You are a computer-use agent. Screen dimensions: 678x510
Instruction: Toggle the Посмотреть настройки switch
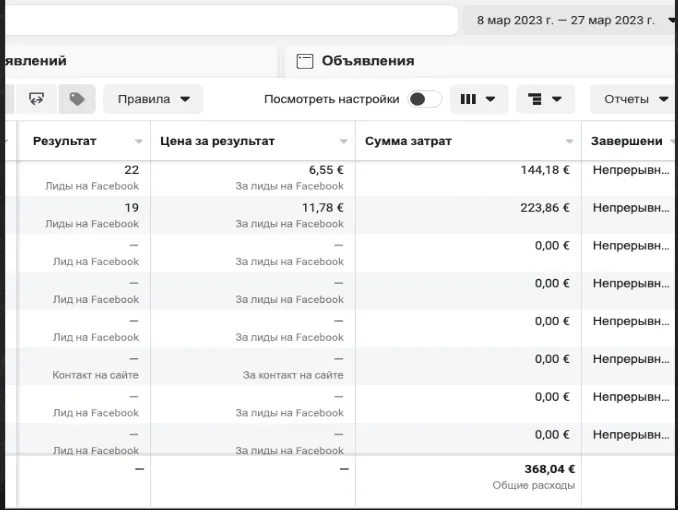point(424,99)
